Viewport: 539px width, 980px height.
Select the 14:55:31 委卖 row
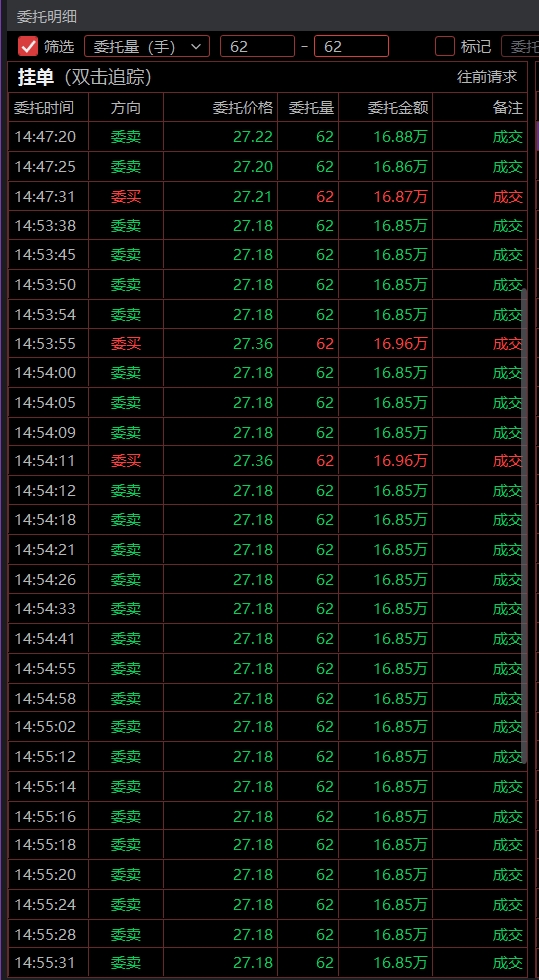[x=268, y=963]
